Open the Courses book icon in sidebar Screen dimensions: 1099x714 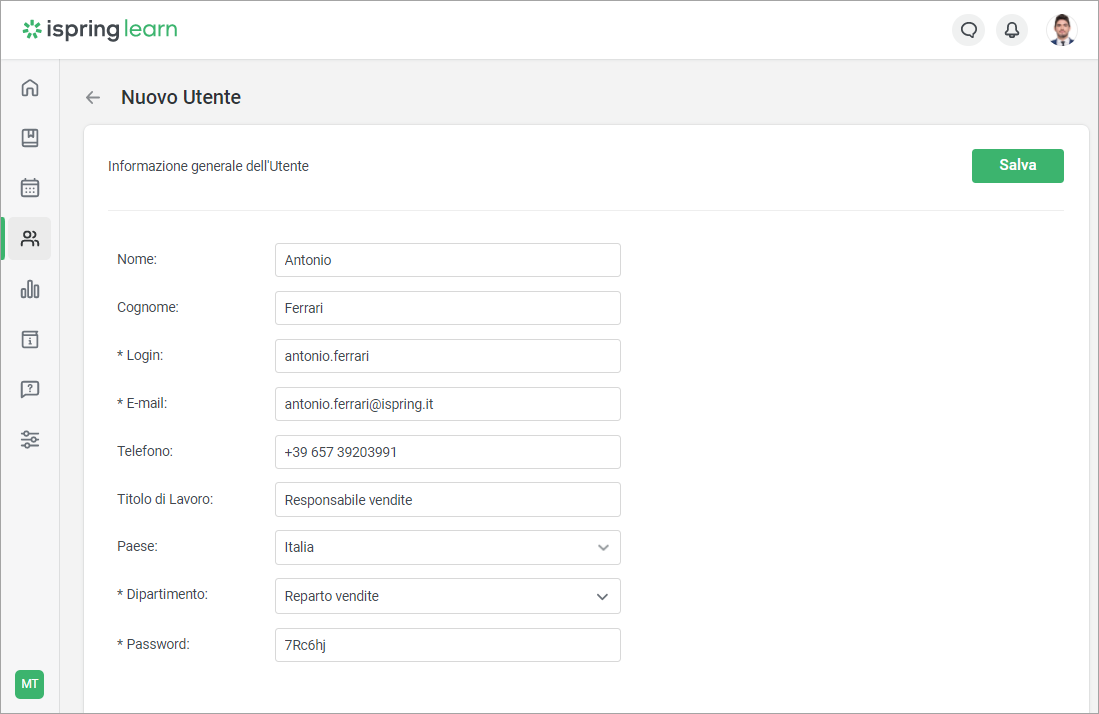(x=30, y=138)
